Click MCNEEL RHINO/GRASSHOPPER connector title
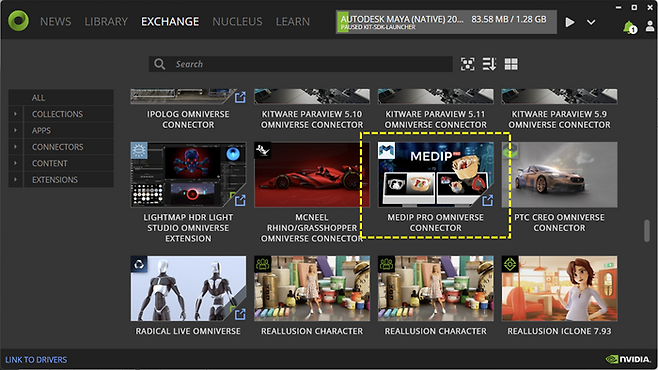658x370 pixels. click(x=312, y=228)
